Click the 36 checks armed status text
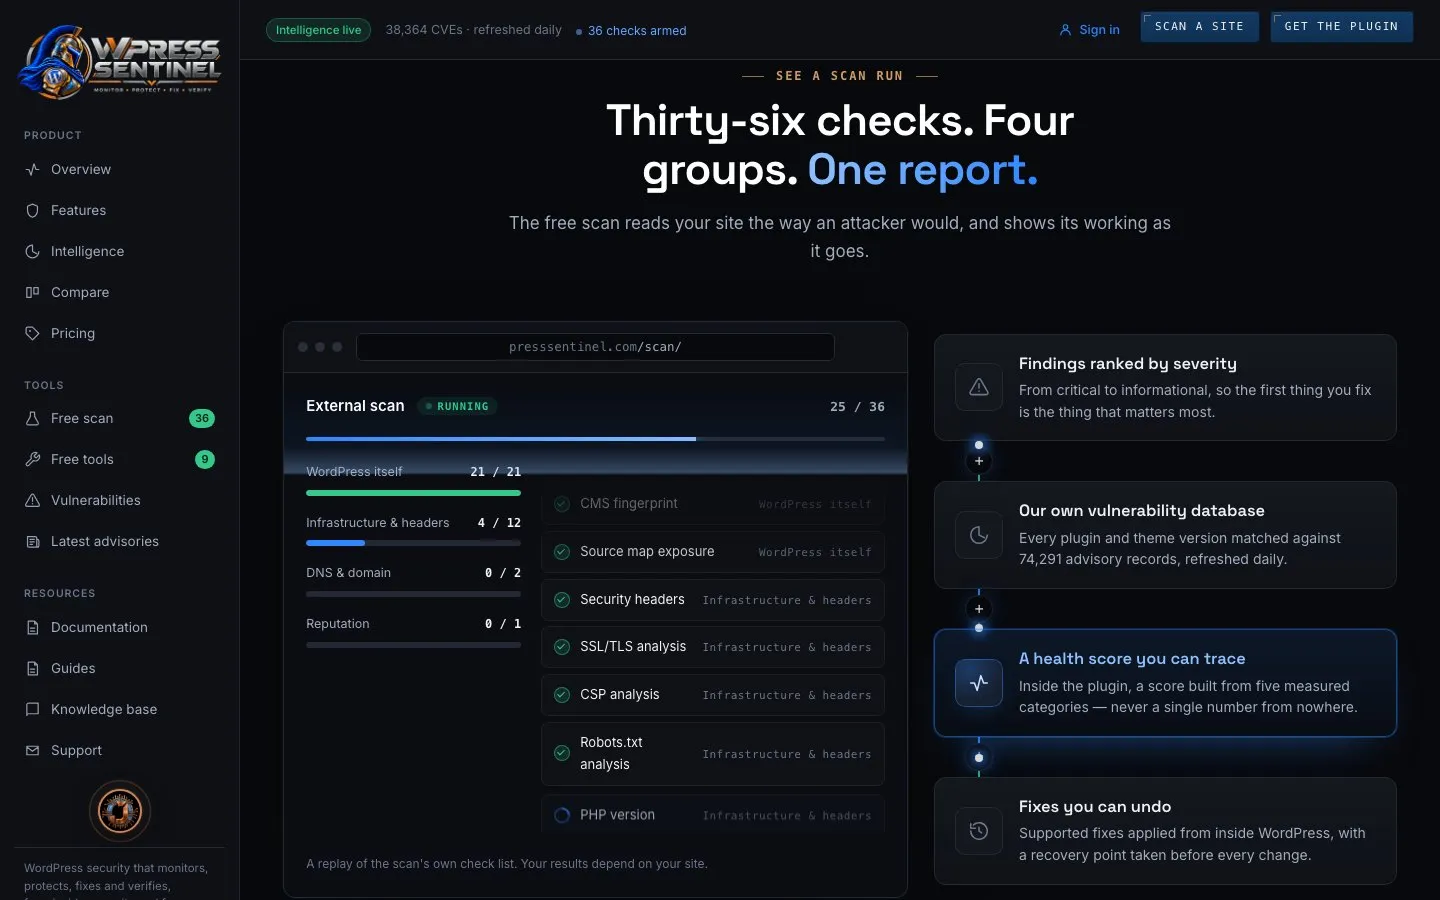This screenshot has width=1440, height=900. pos(637,31)
